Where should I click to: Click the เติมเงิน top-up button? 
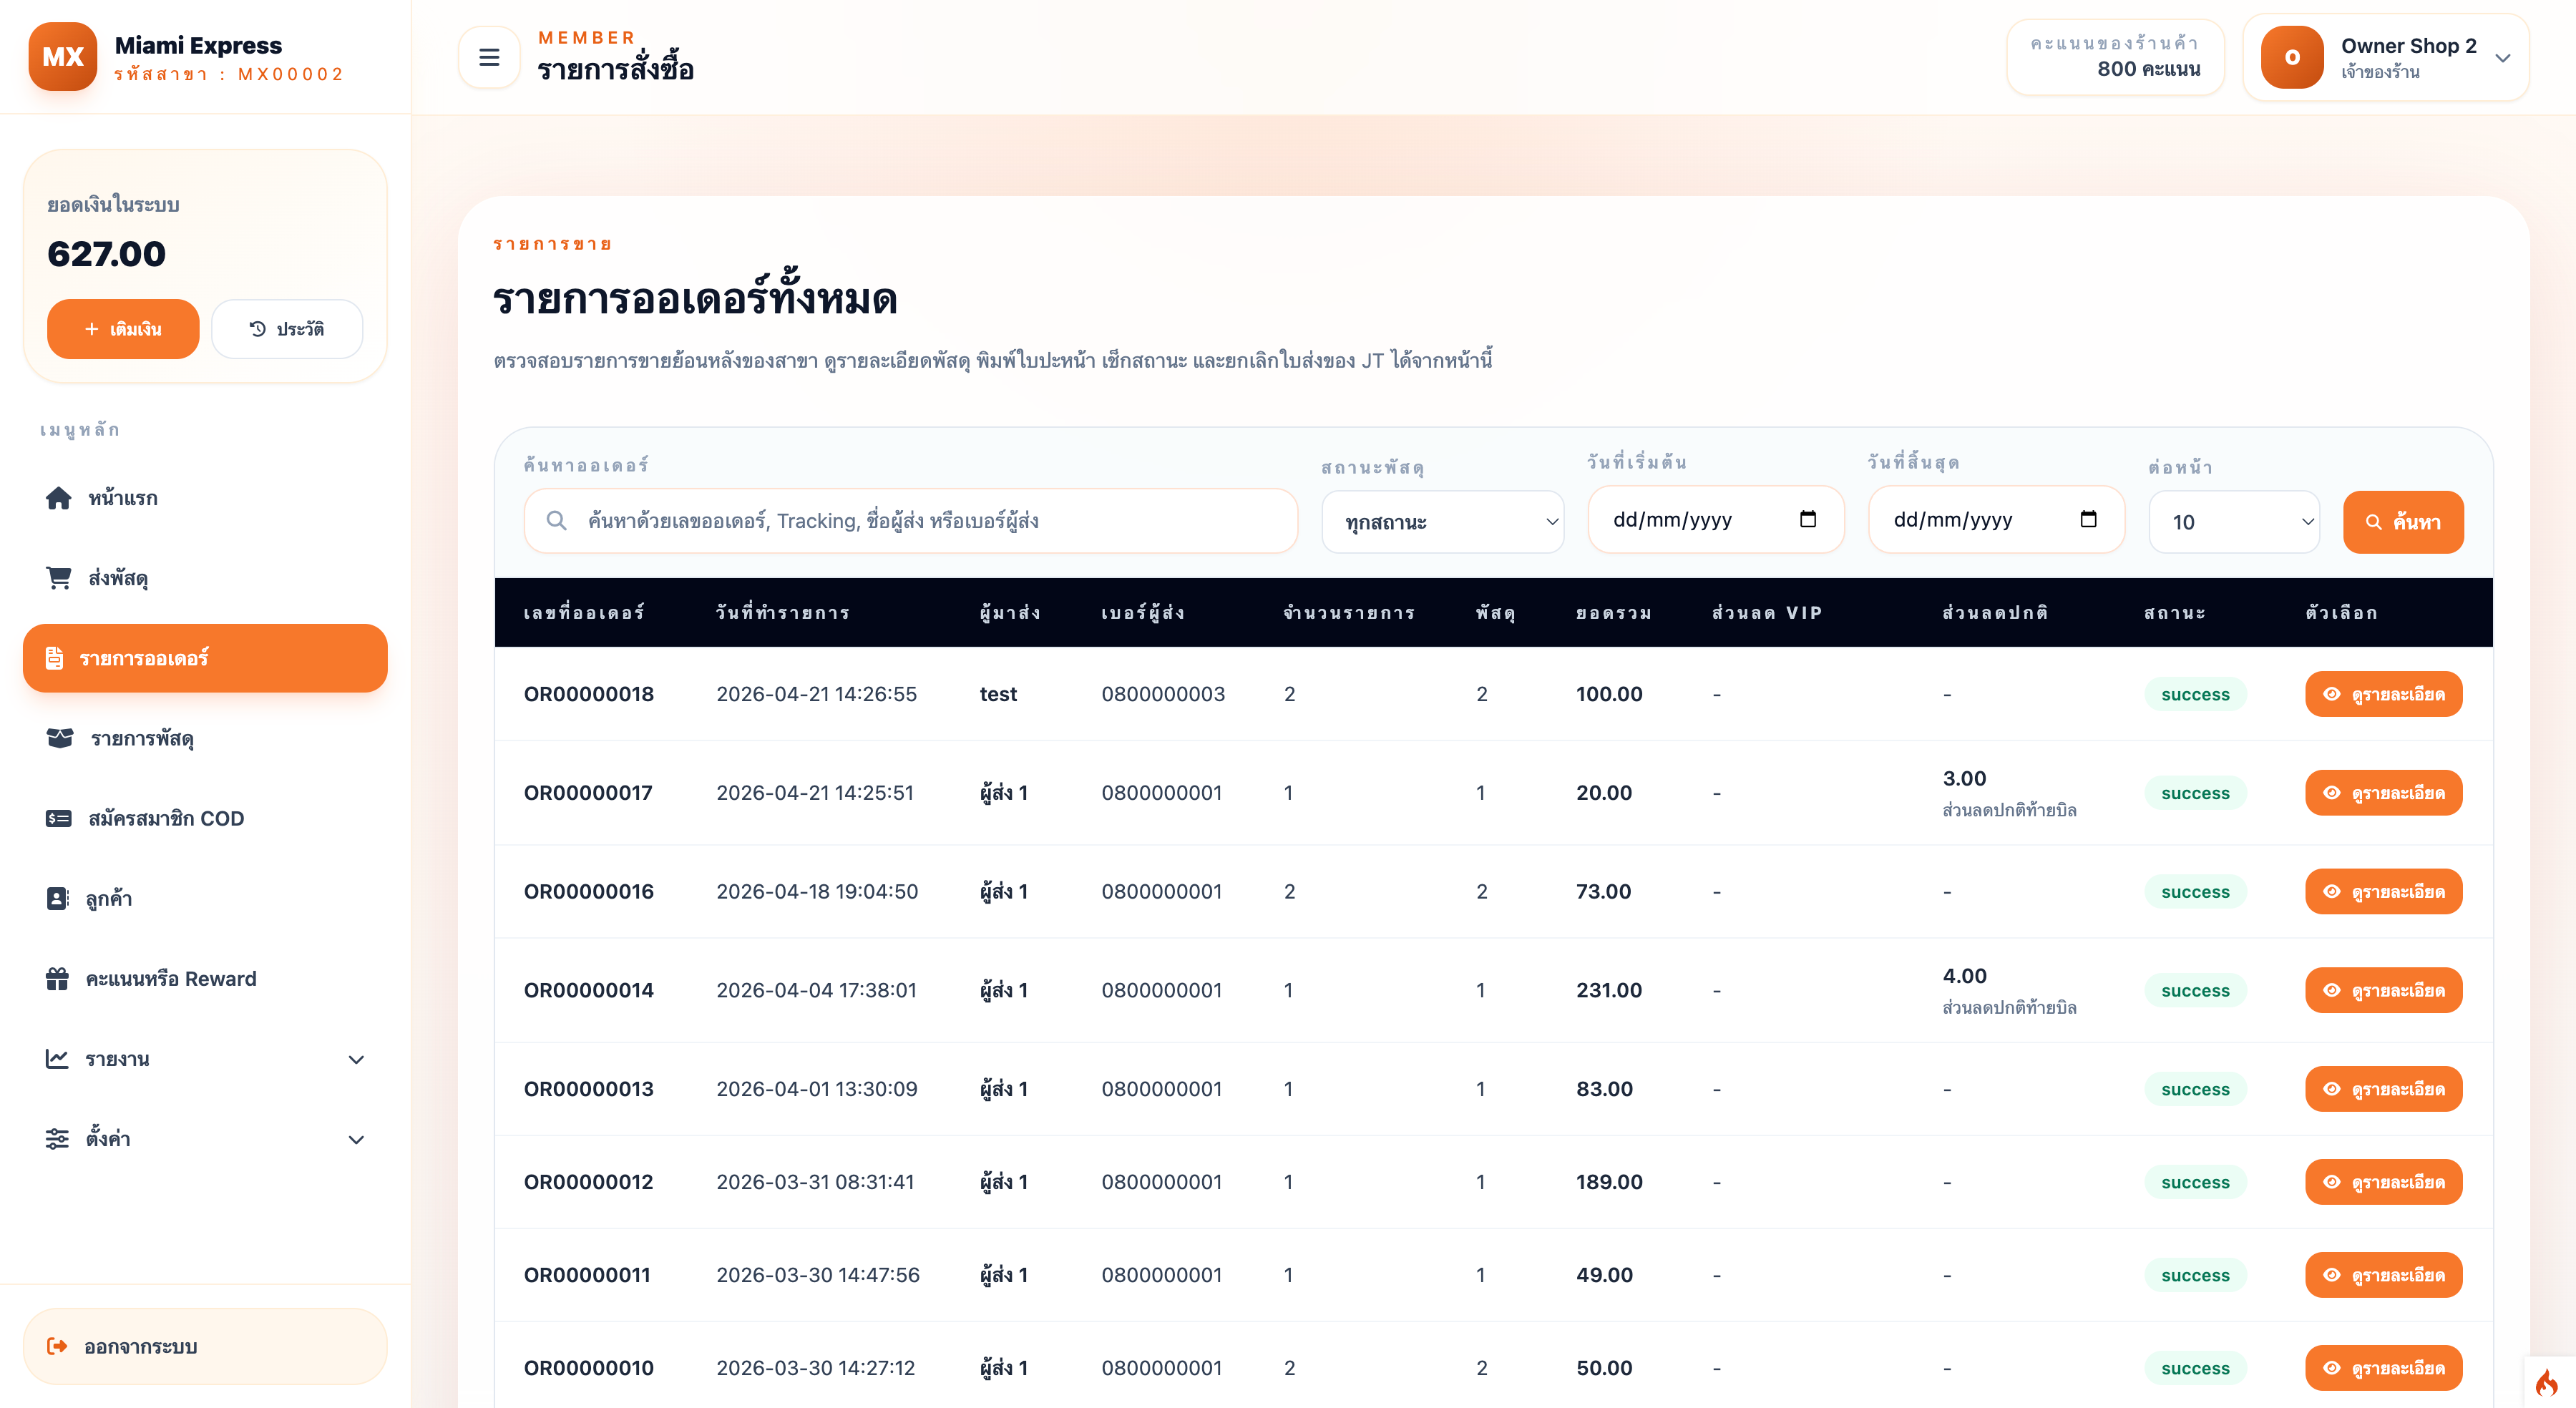coord(122,328)
